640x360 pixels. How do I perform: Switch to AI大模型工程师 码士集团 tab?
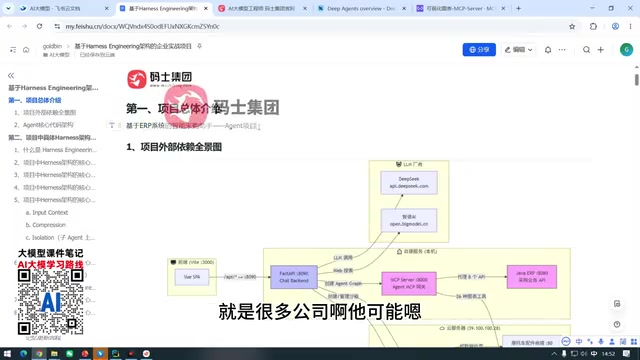coord(262,8)
